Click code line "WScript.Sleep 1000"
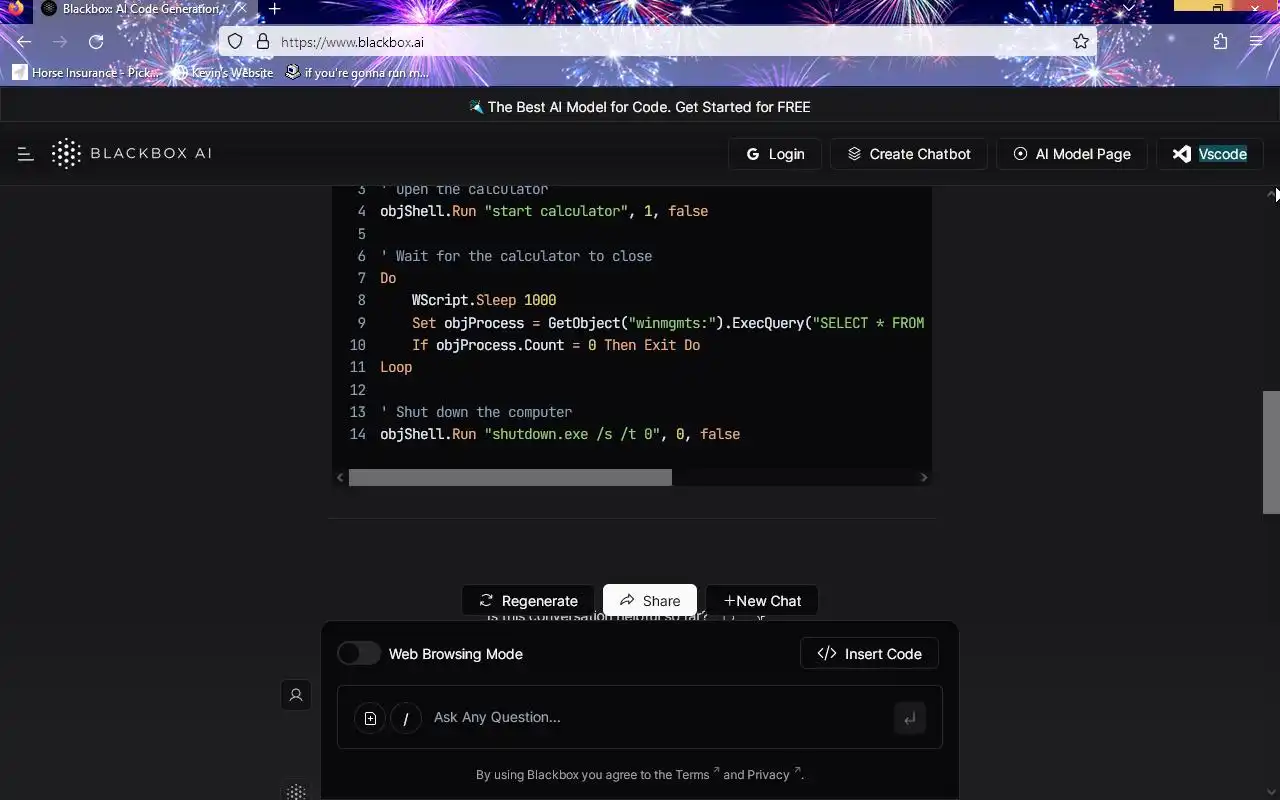This screenshot has width=1280, height=800. 484,300
